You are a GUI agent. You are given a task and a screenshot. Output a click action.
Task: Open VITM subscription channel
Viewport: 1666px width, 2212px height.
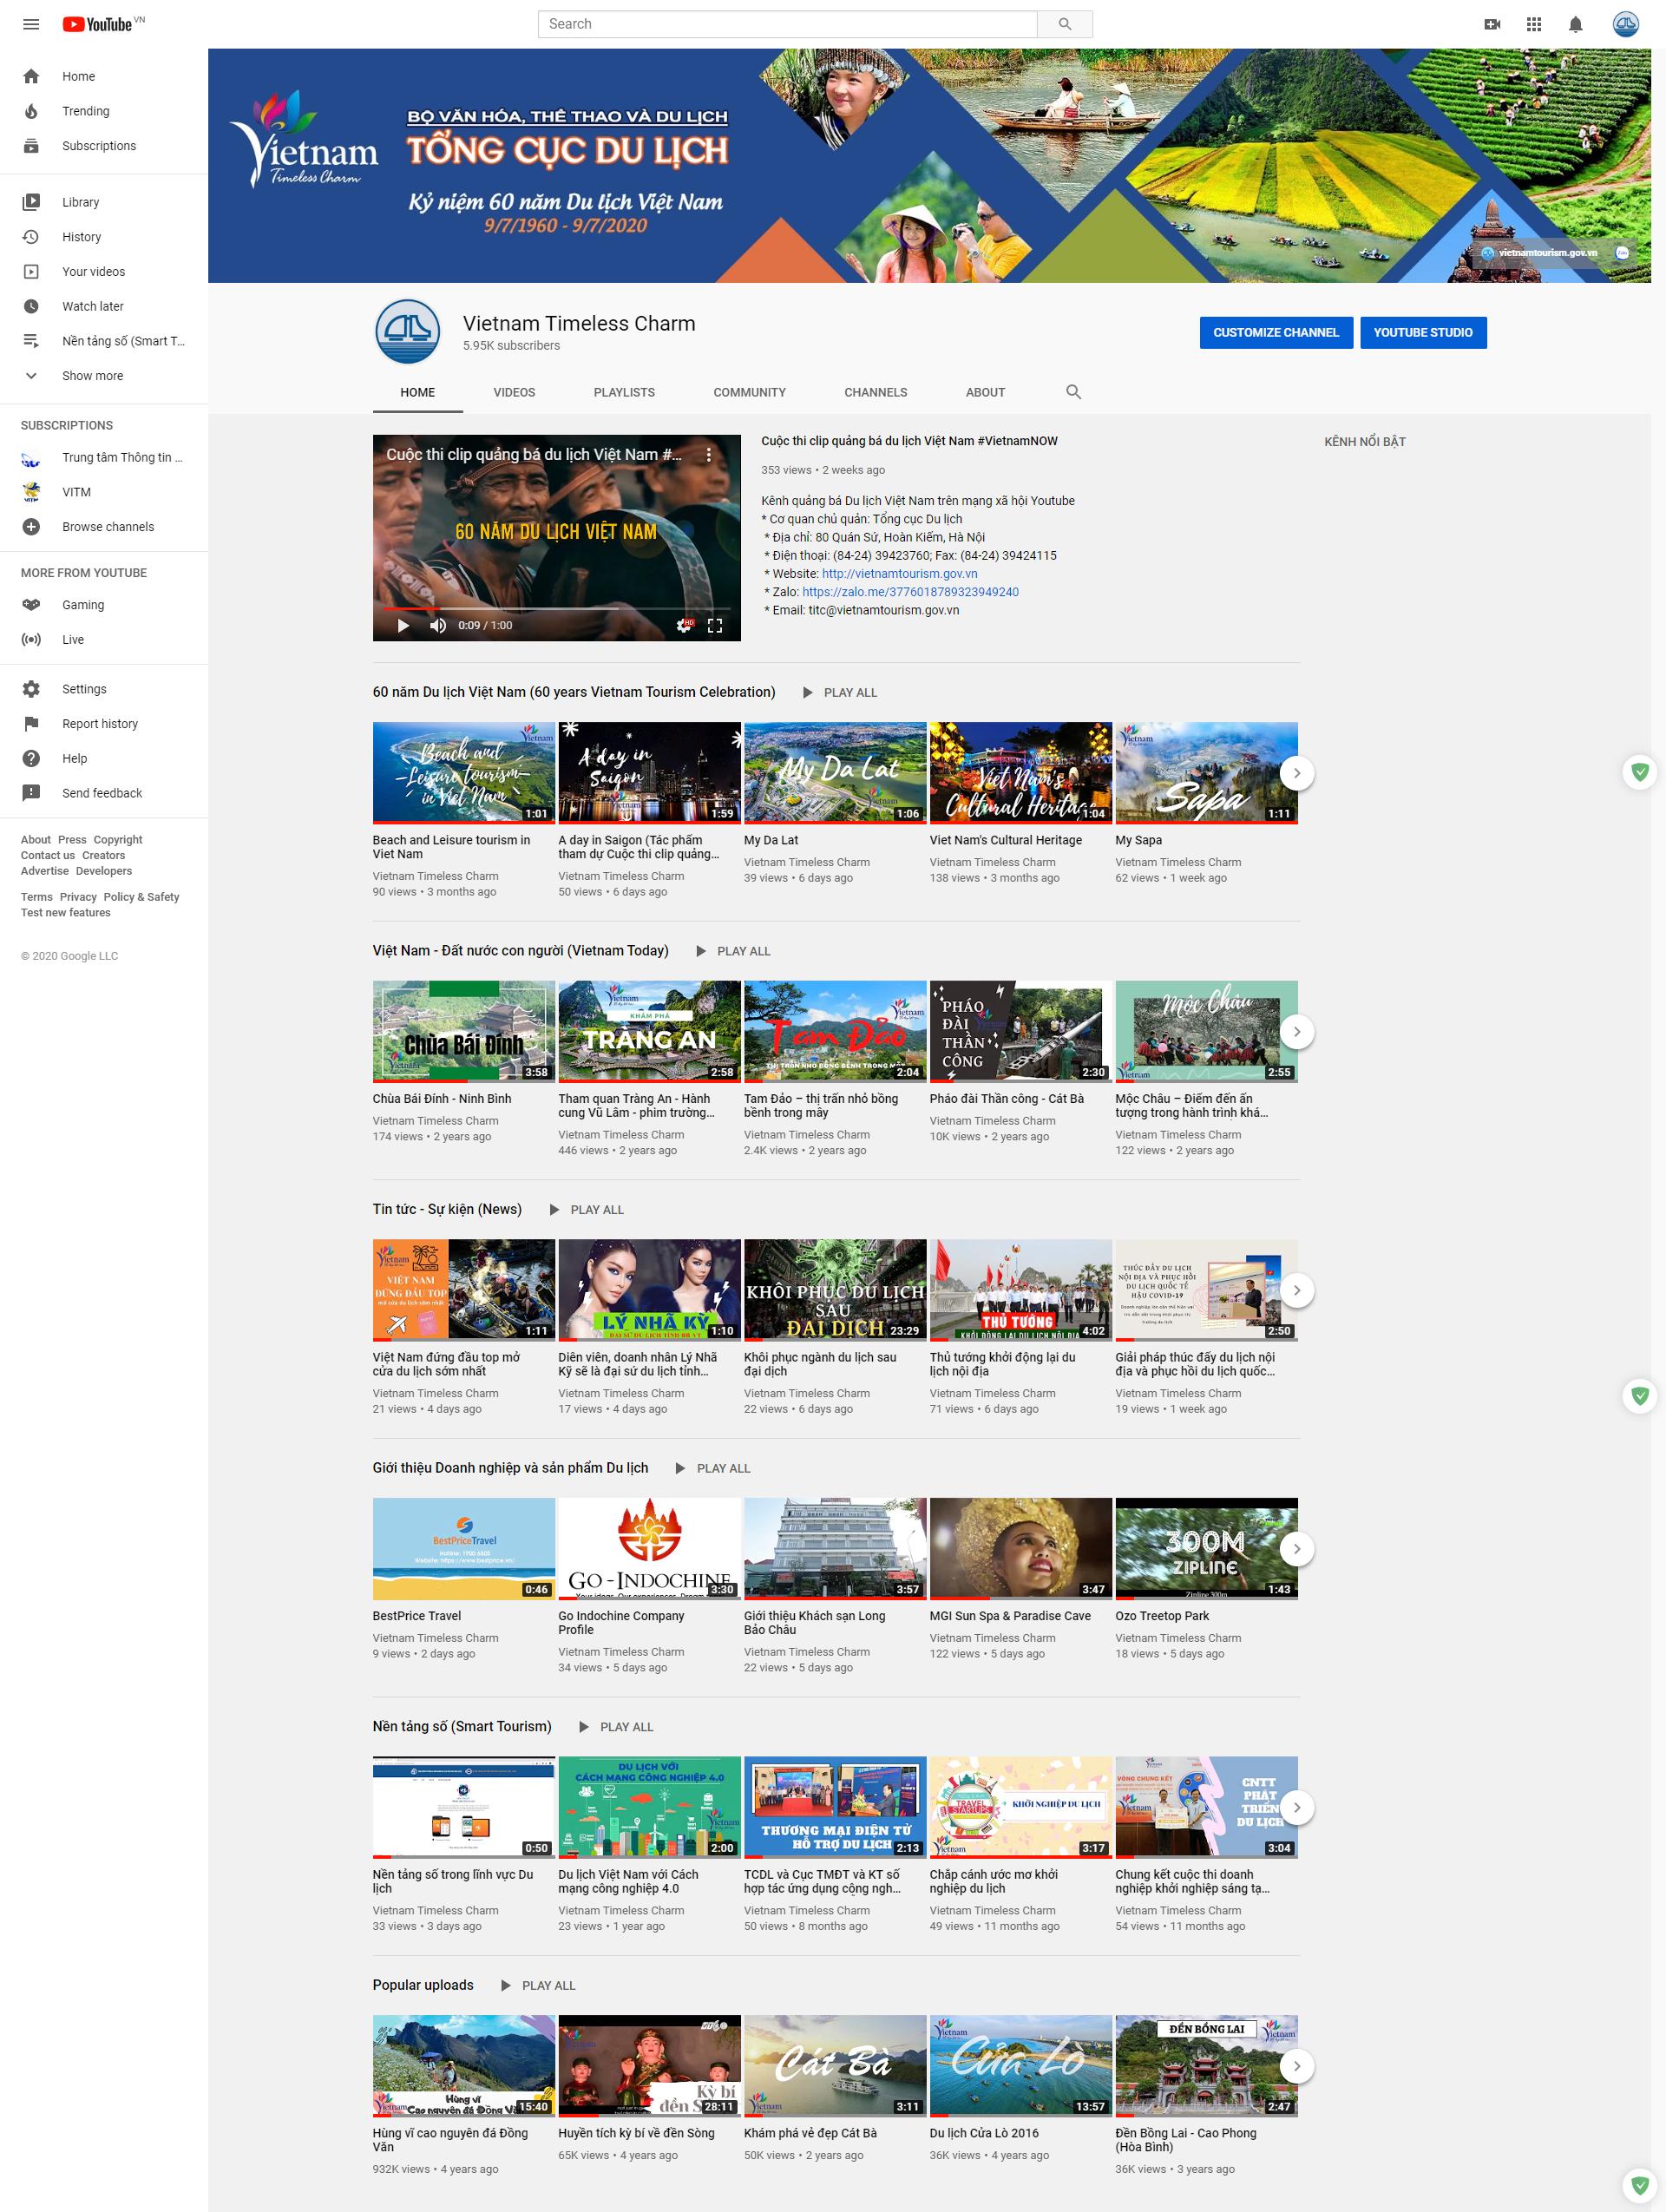[x=104, y=492]
